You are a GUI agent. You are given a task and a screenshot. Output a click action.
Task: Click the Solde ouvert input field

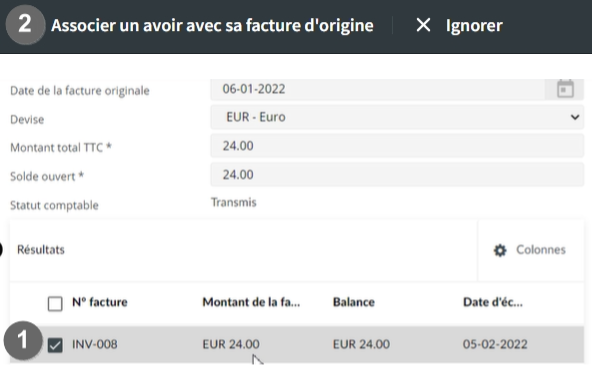click(x=397, y=175)
